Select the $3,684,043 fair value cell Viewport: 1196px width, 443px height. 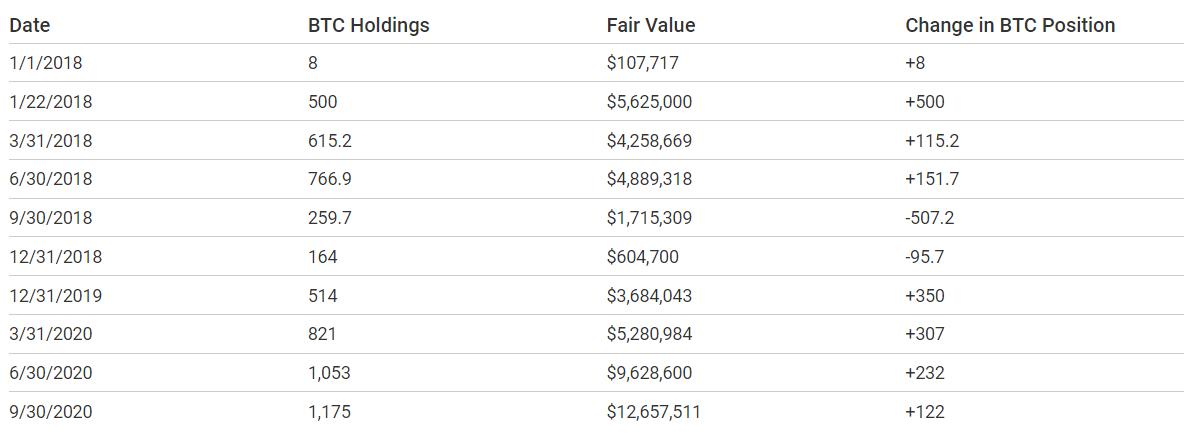tap(649, 296)
